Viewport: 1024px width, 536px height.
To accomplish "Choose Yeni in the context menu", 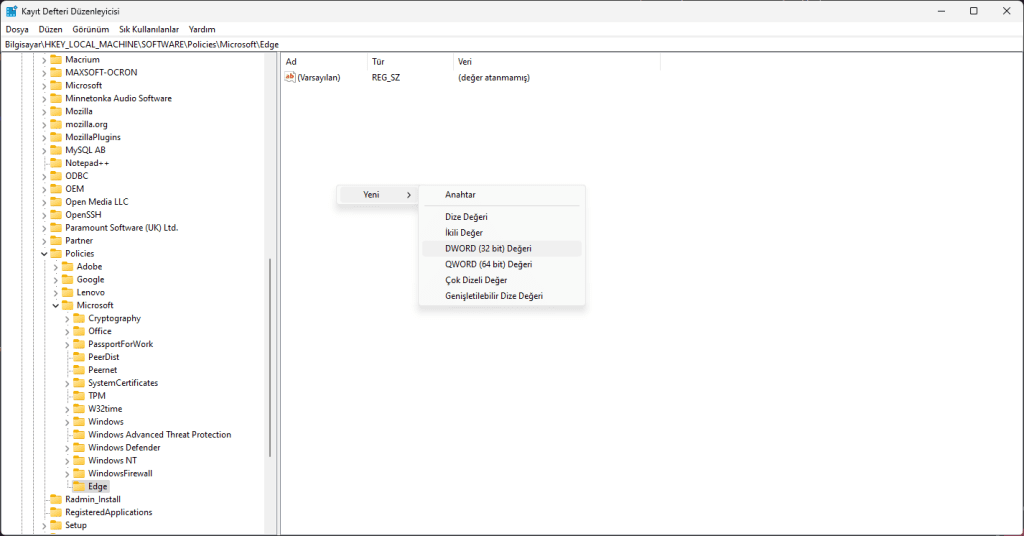I will (378, 195).
